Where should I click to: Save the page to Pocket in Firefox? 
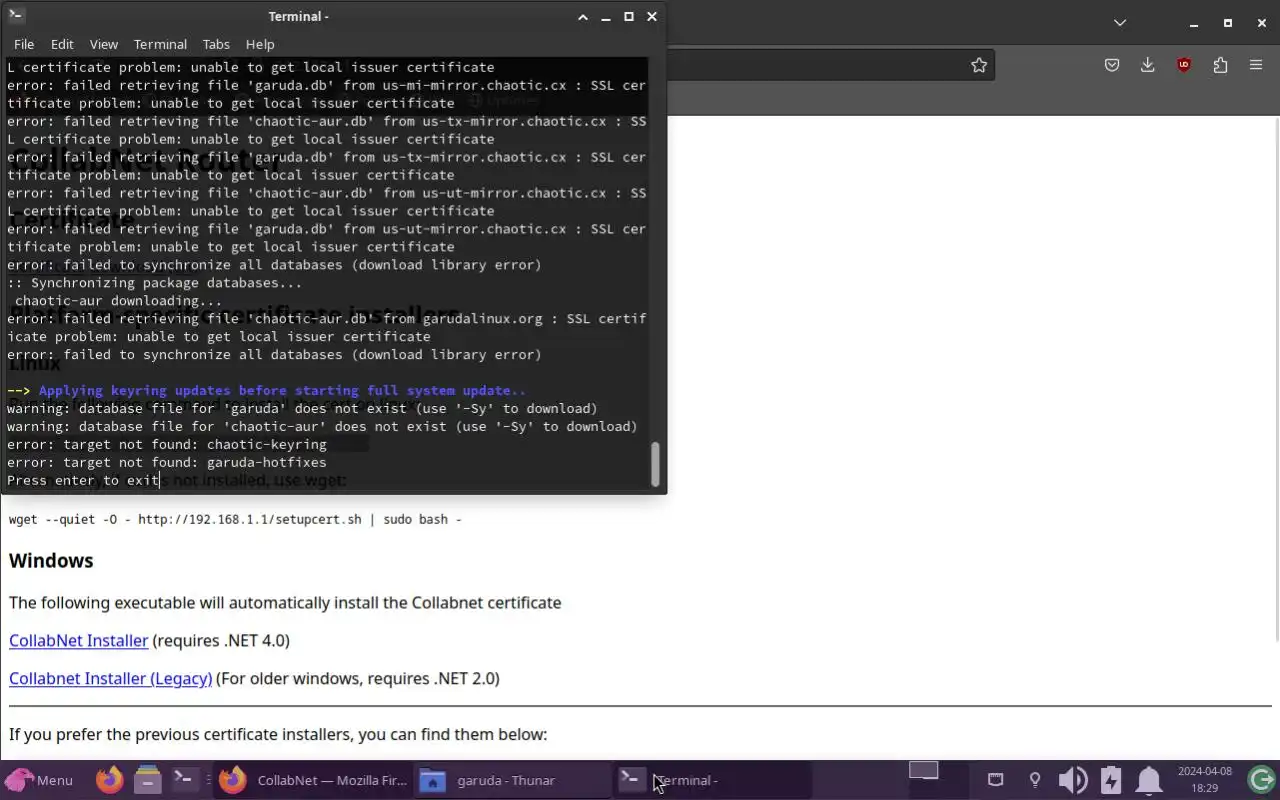click(1112, 65)
